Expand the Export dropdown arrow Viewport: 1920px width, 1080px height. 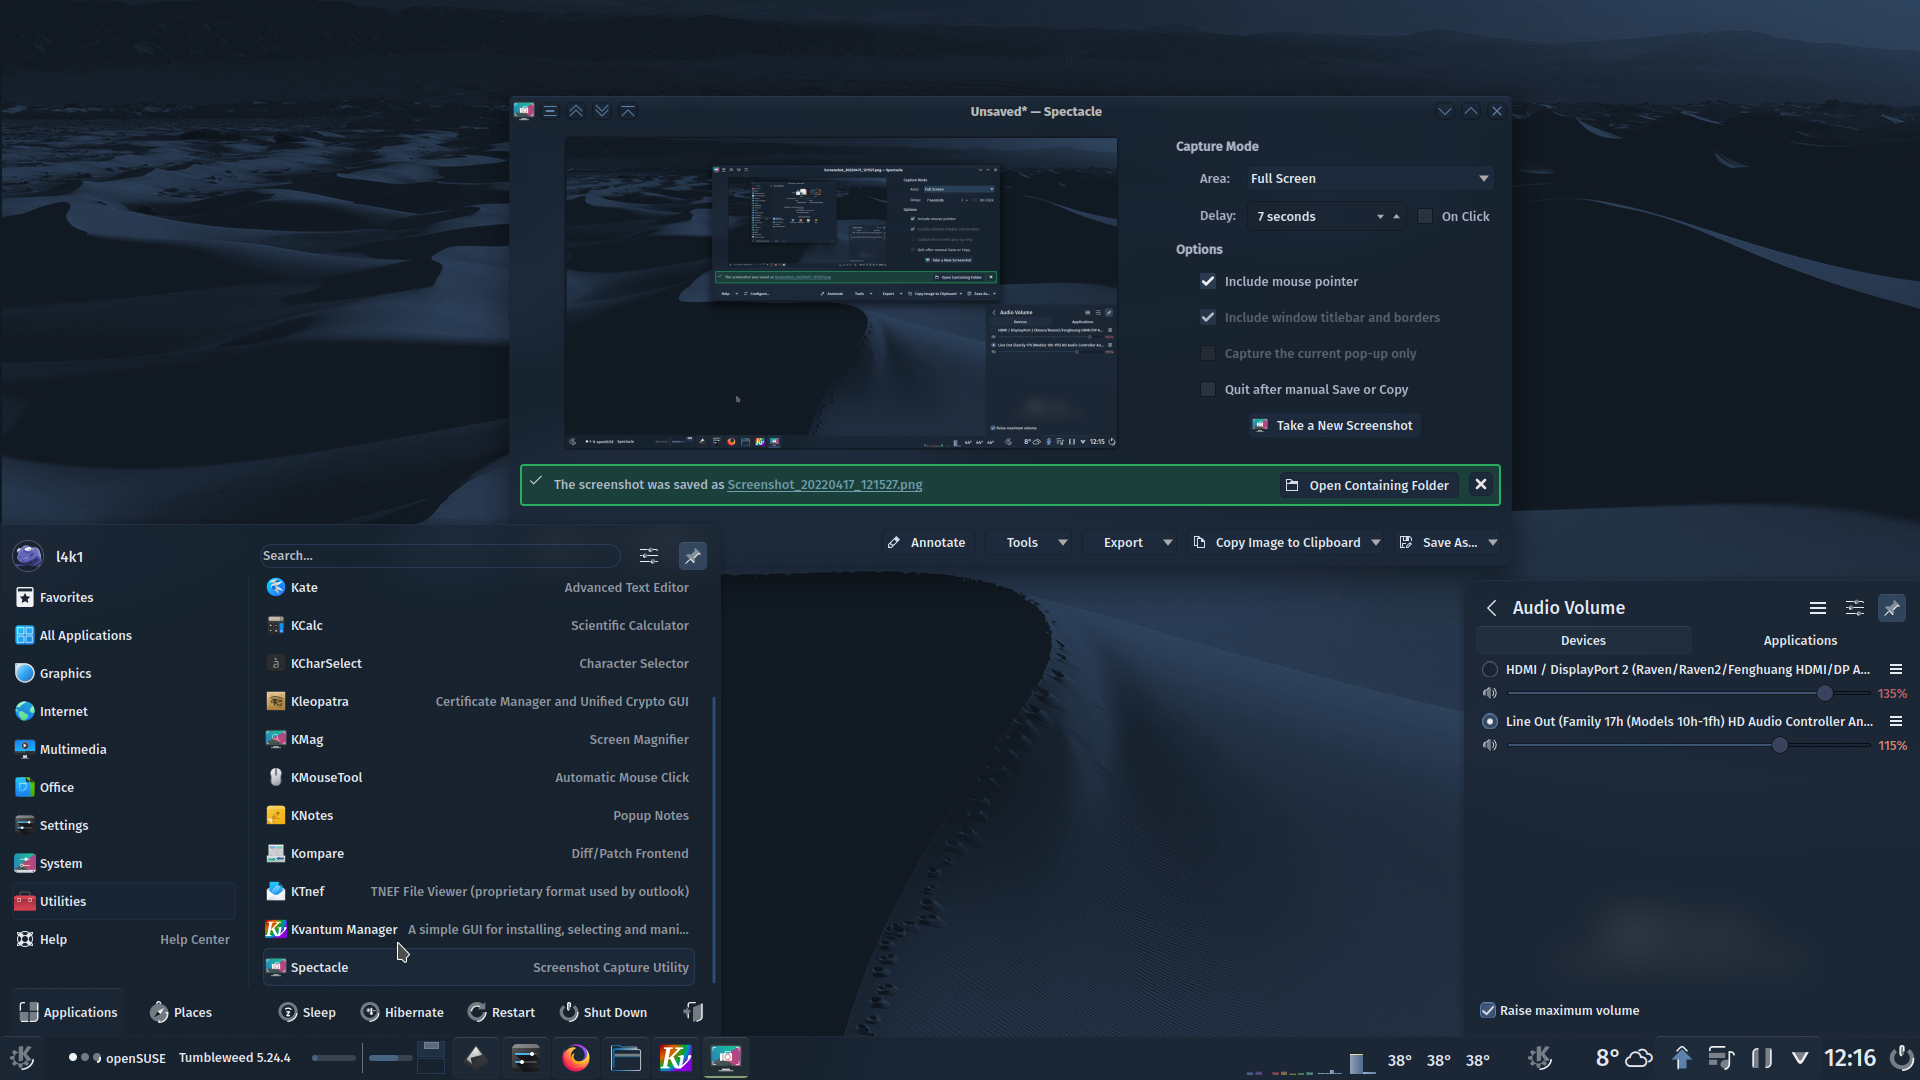pos(1168,542)
